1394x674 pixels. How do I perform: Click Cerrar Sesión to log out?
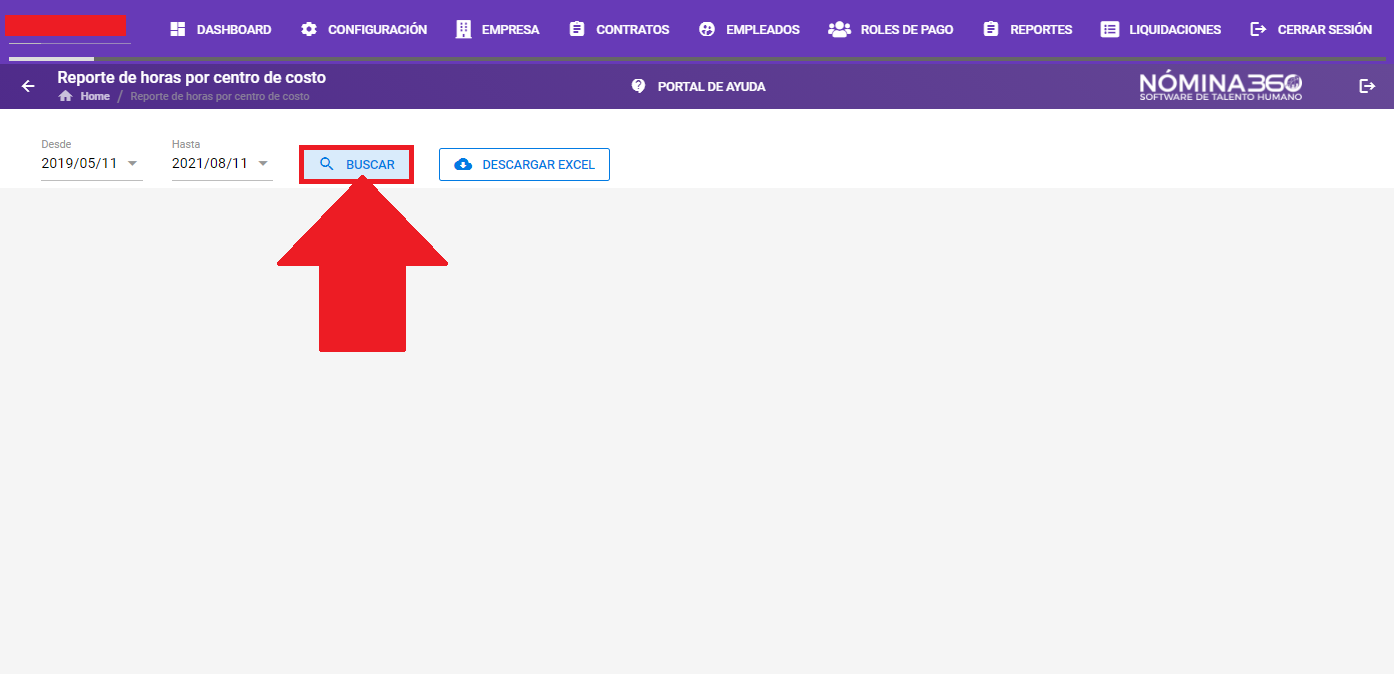pos(1311,30)
